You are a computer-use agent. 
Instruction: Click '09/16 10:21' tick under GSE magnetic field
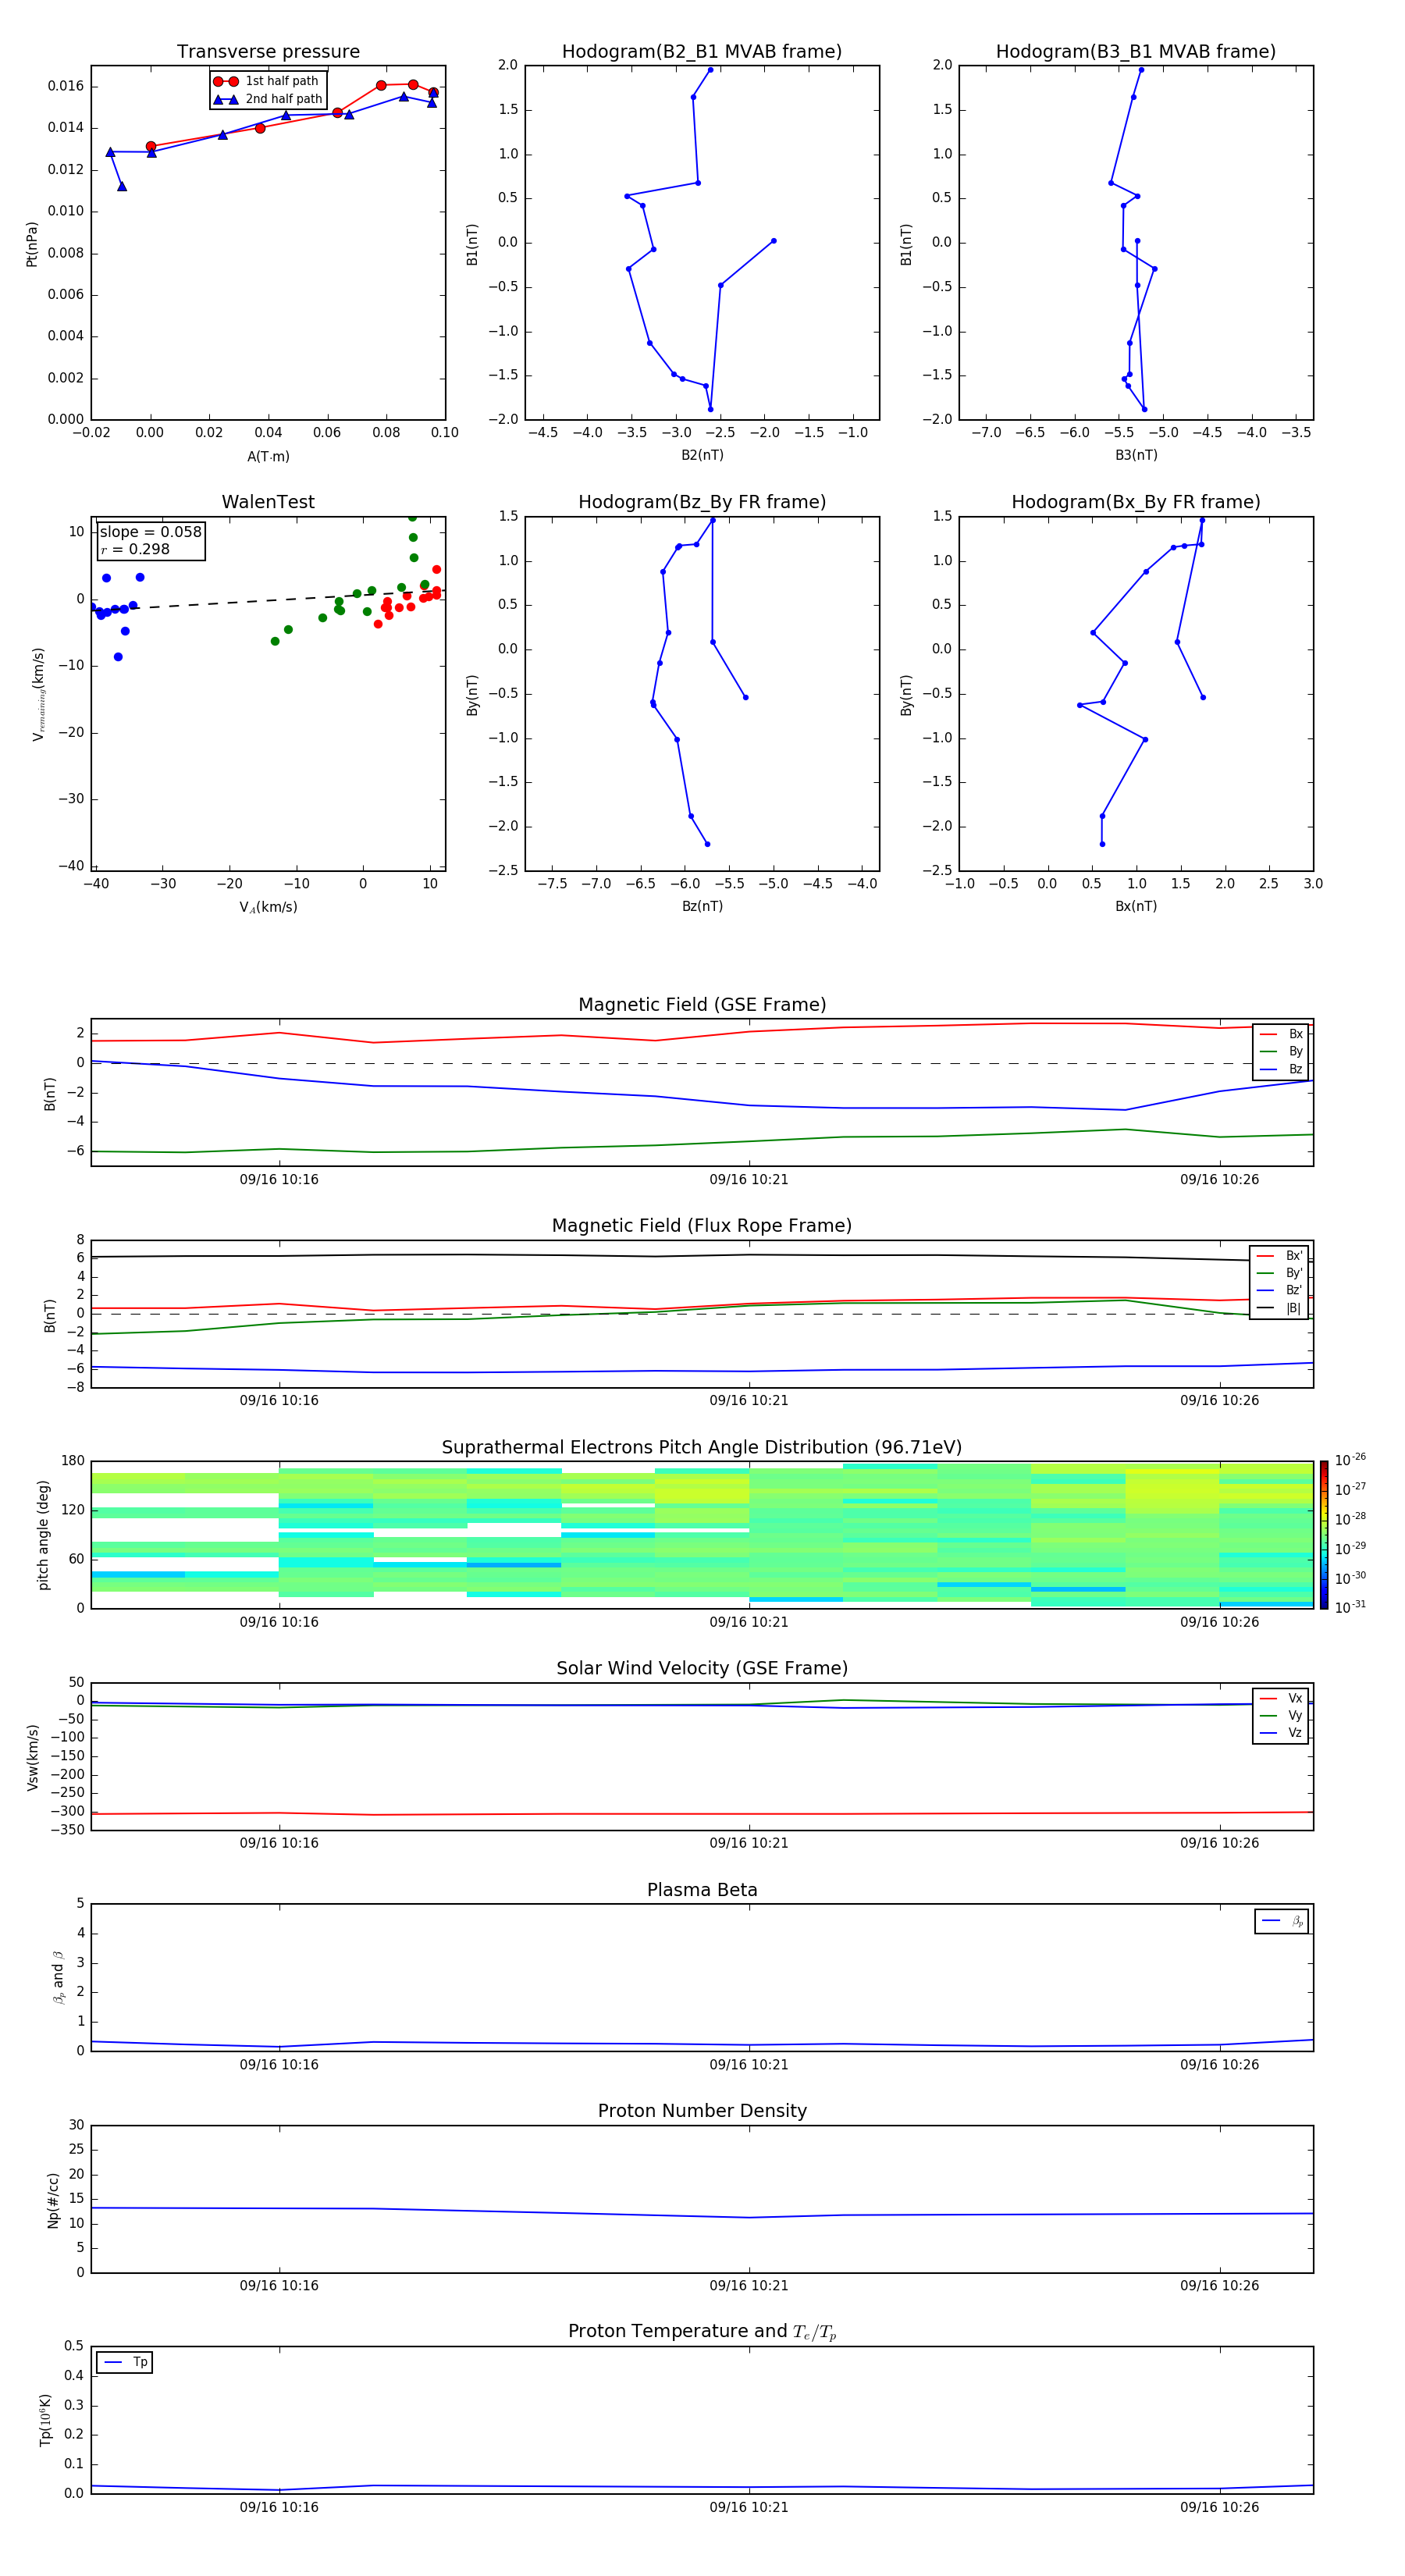tap(749, 1179)
